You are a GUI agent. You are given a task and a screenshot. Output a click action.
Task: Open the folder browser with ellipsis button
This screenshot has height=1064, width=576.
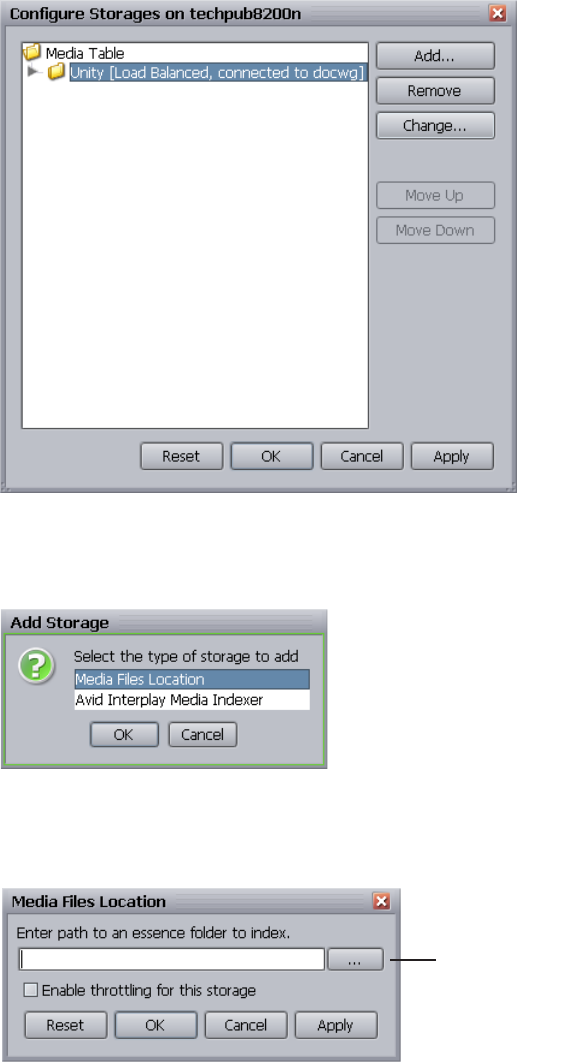pyautogui.click(x=355, y=960)
